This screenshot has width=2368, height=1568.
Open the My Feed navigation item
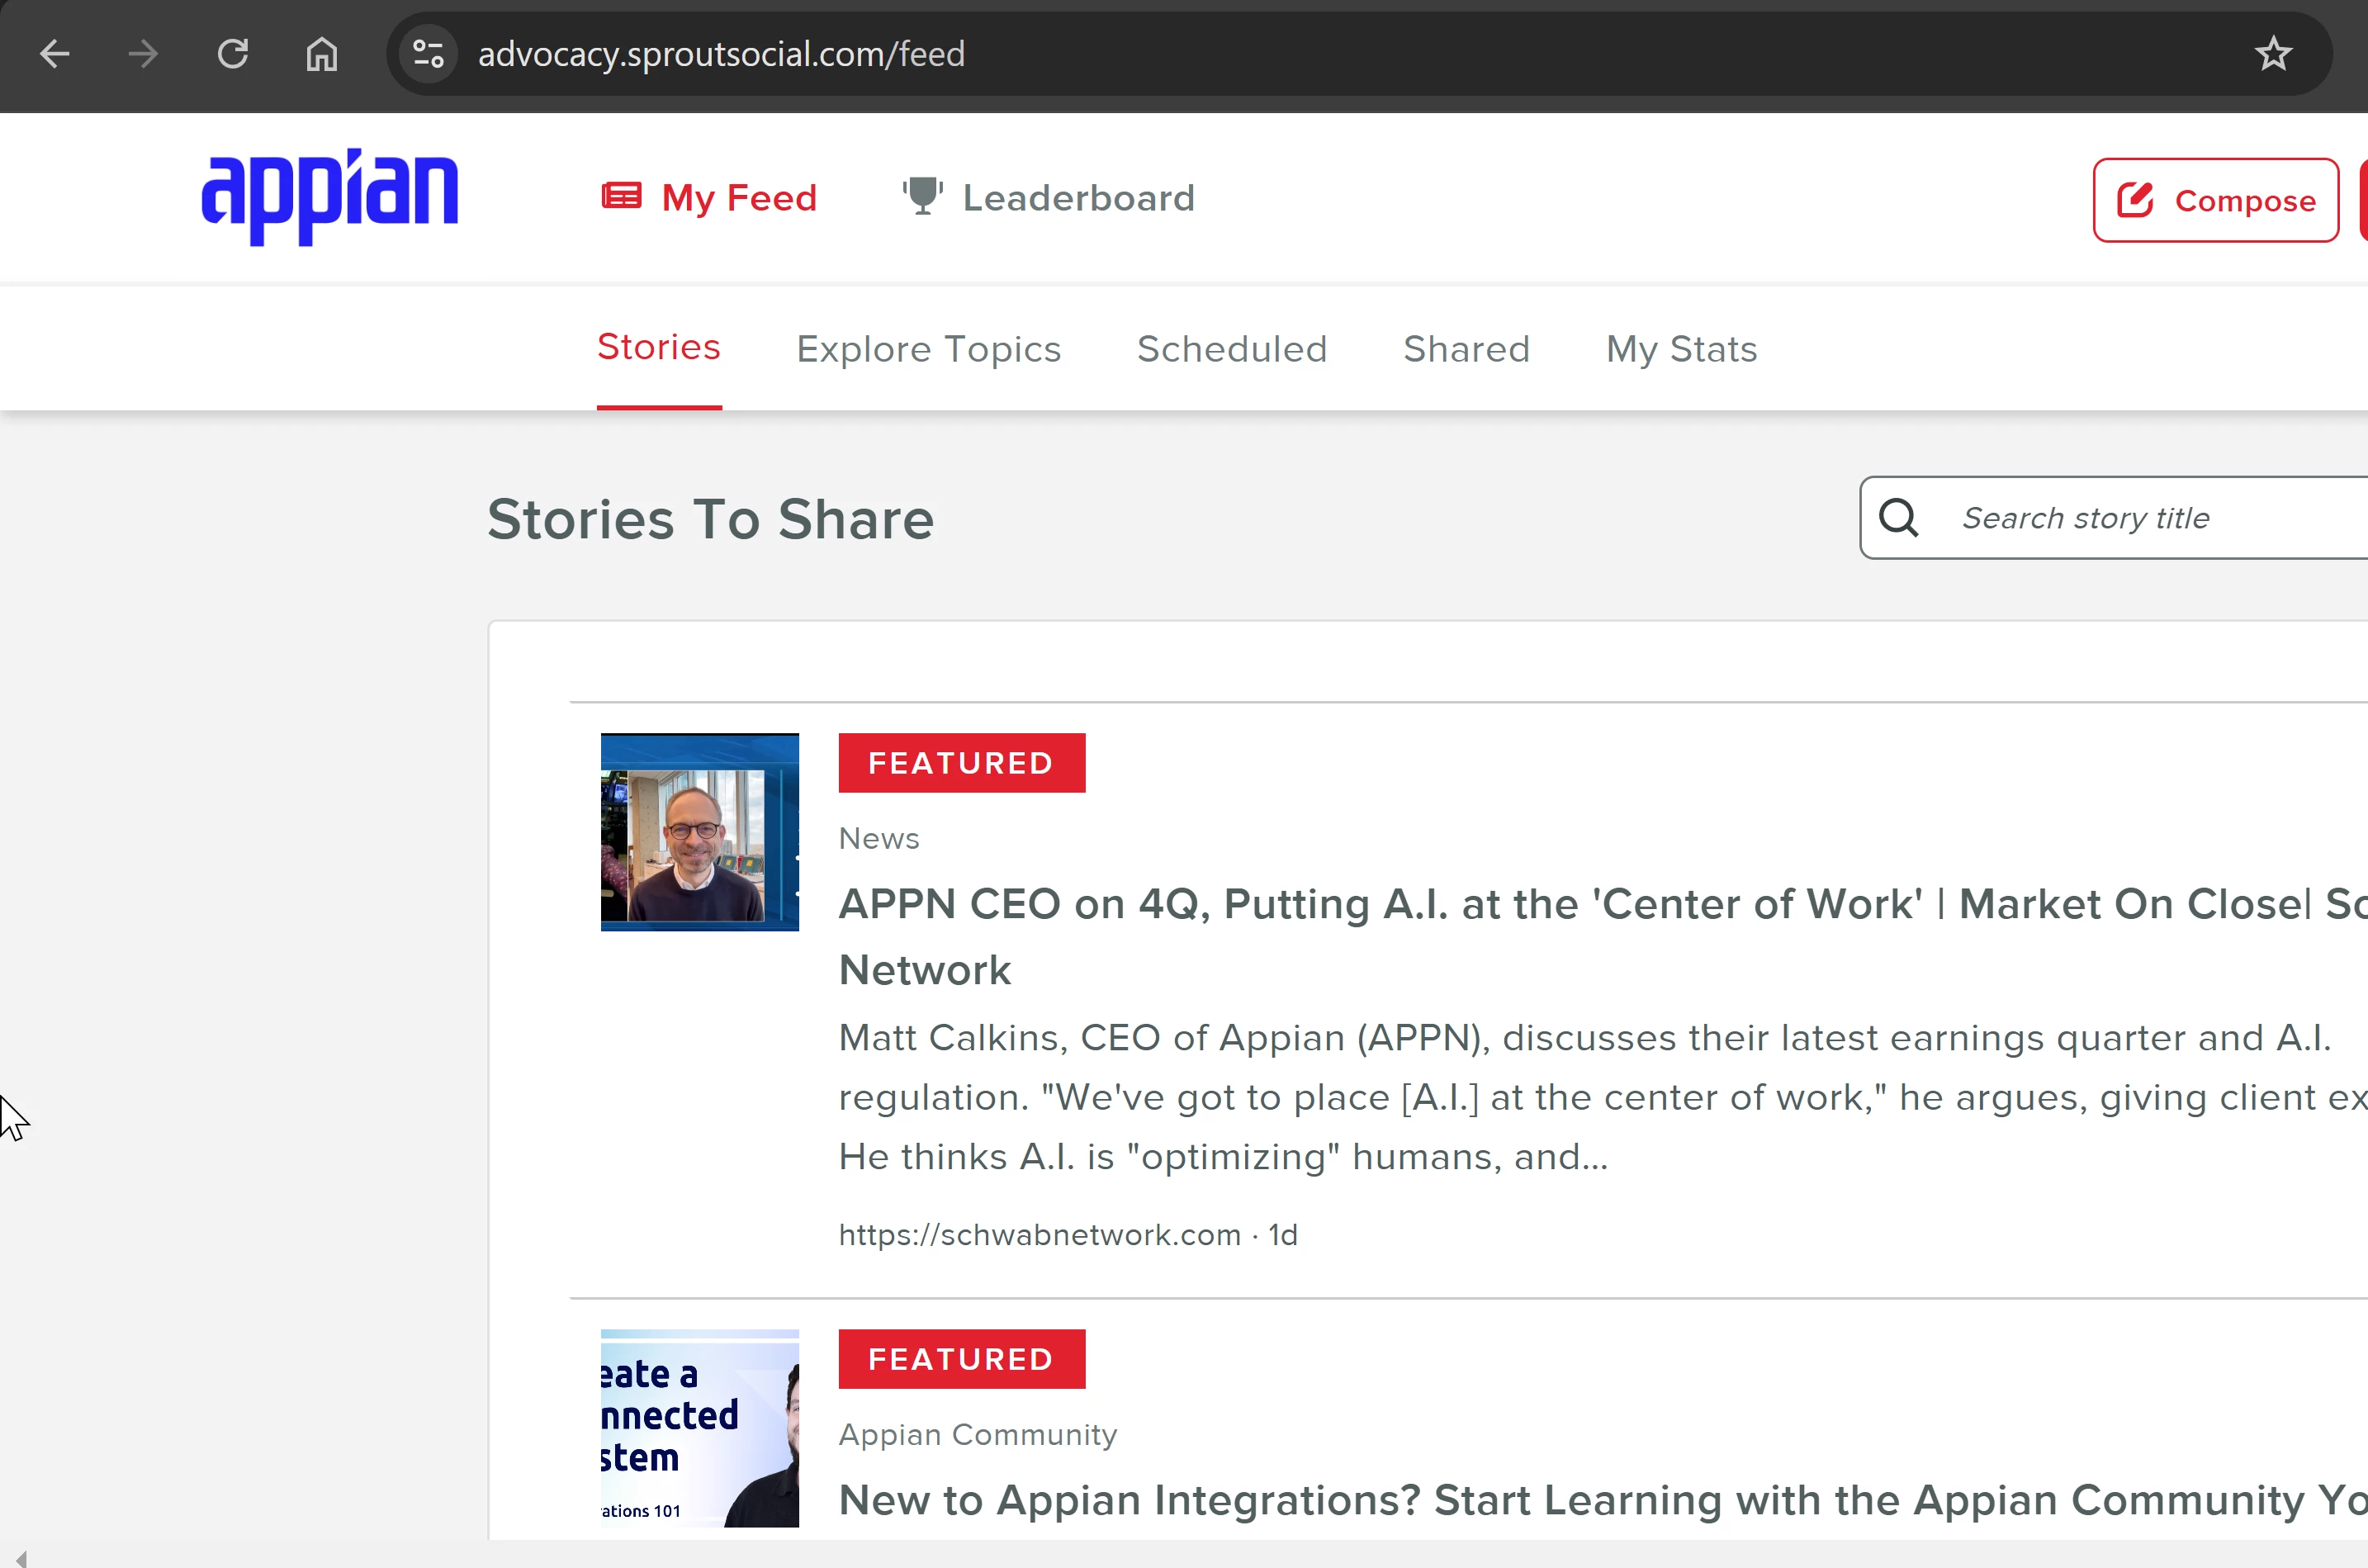point(709,198)
